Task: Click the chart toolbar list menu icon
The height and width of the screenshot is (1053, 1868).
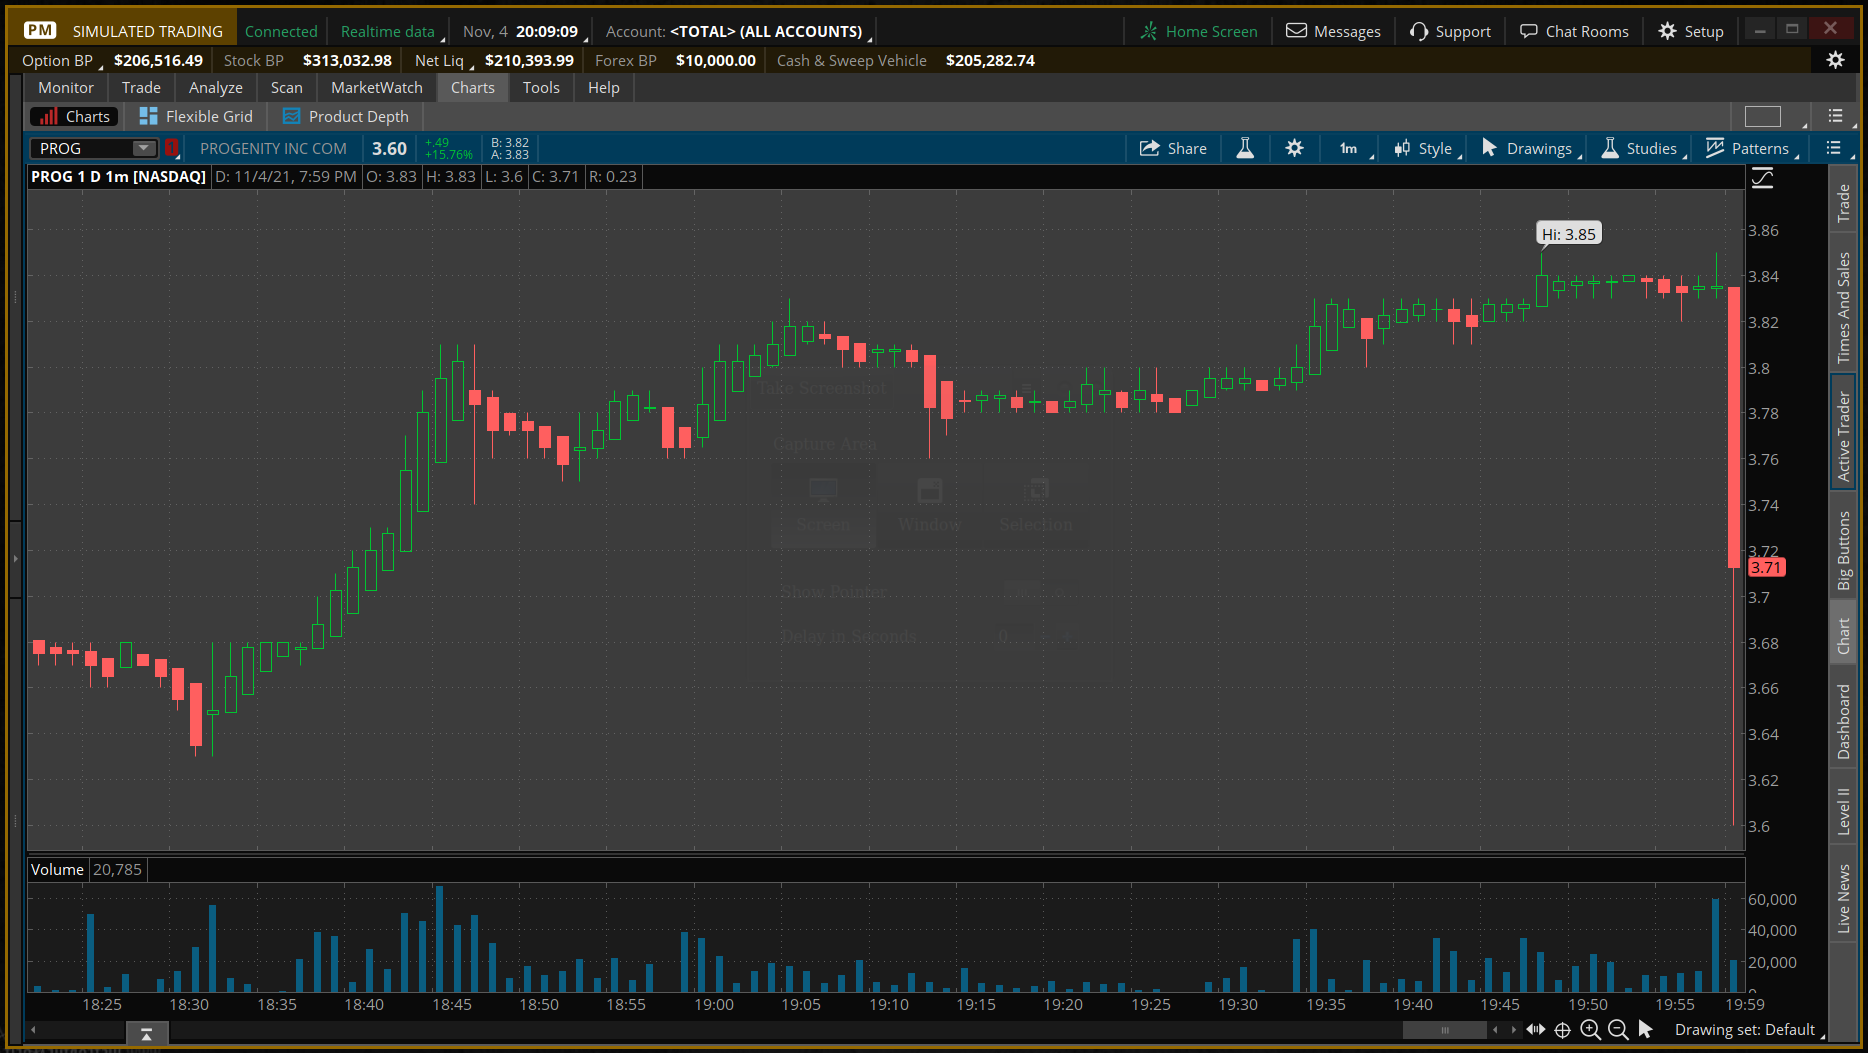Action: point(1833,148)
